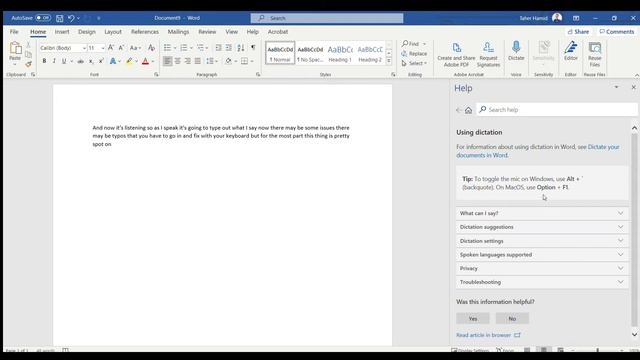Apply superscript formatting

coord(101,61)
